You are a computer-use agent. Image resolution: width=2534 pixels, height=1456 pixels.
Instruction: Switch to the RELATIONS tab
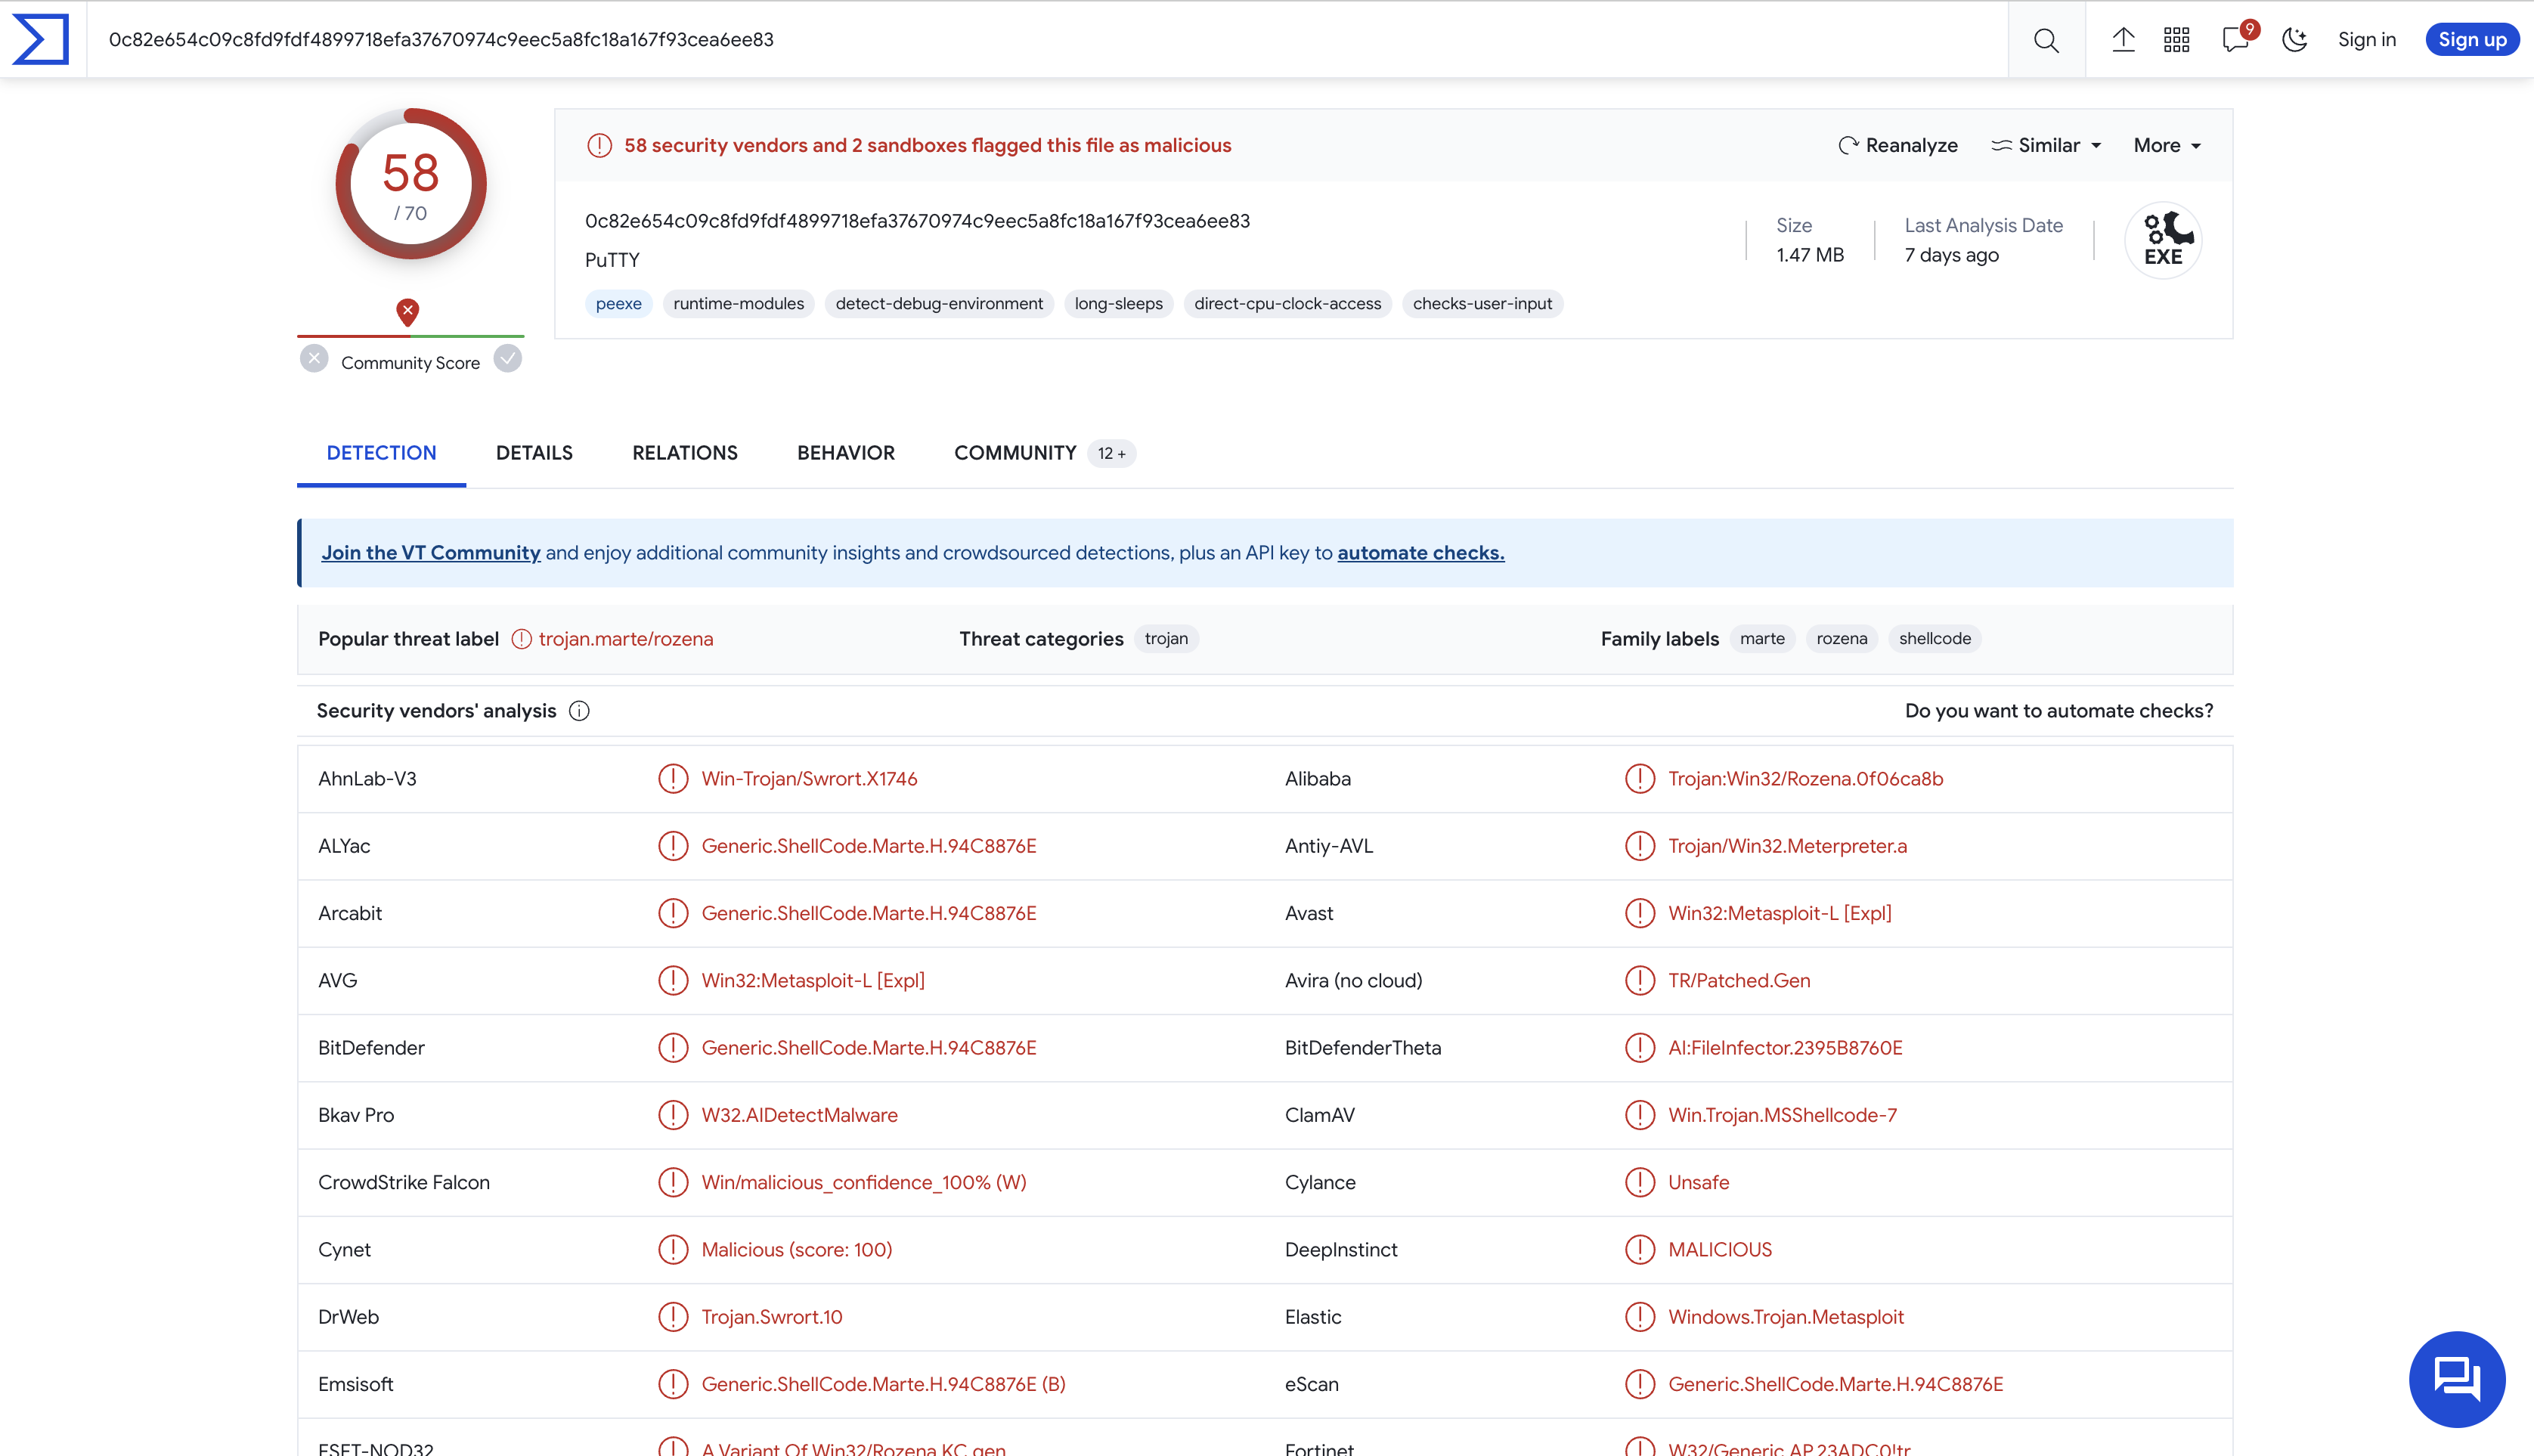(x=685, y=453)
